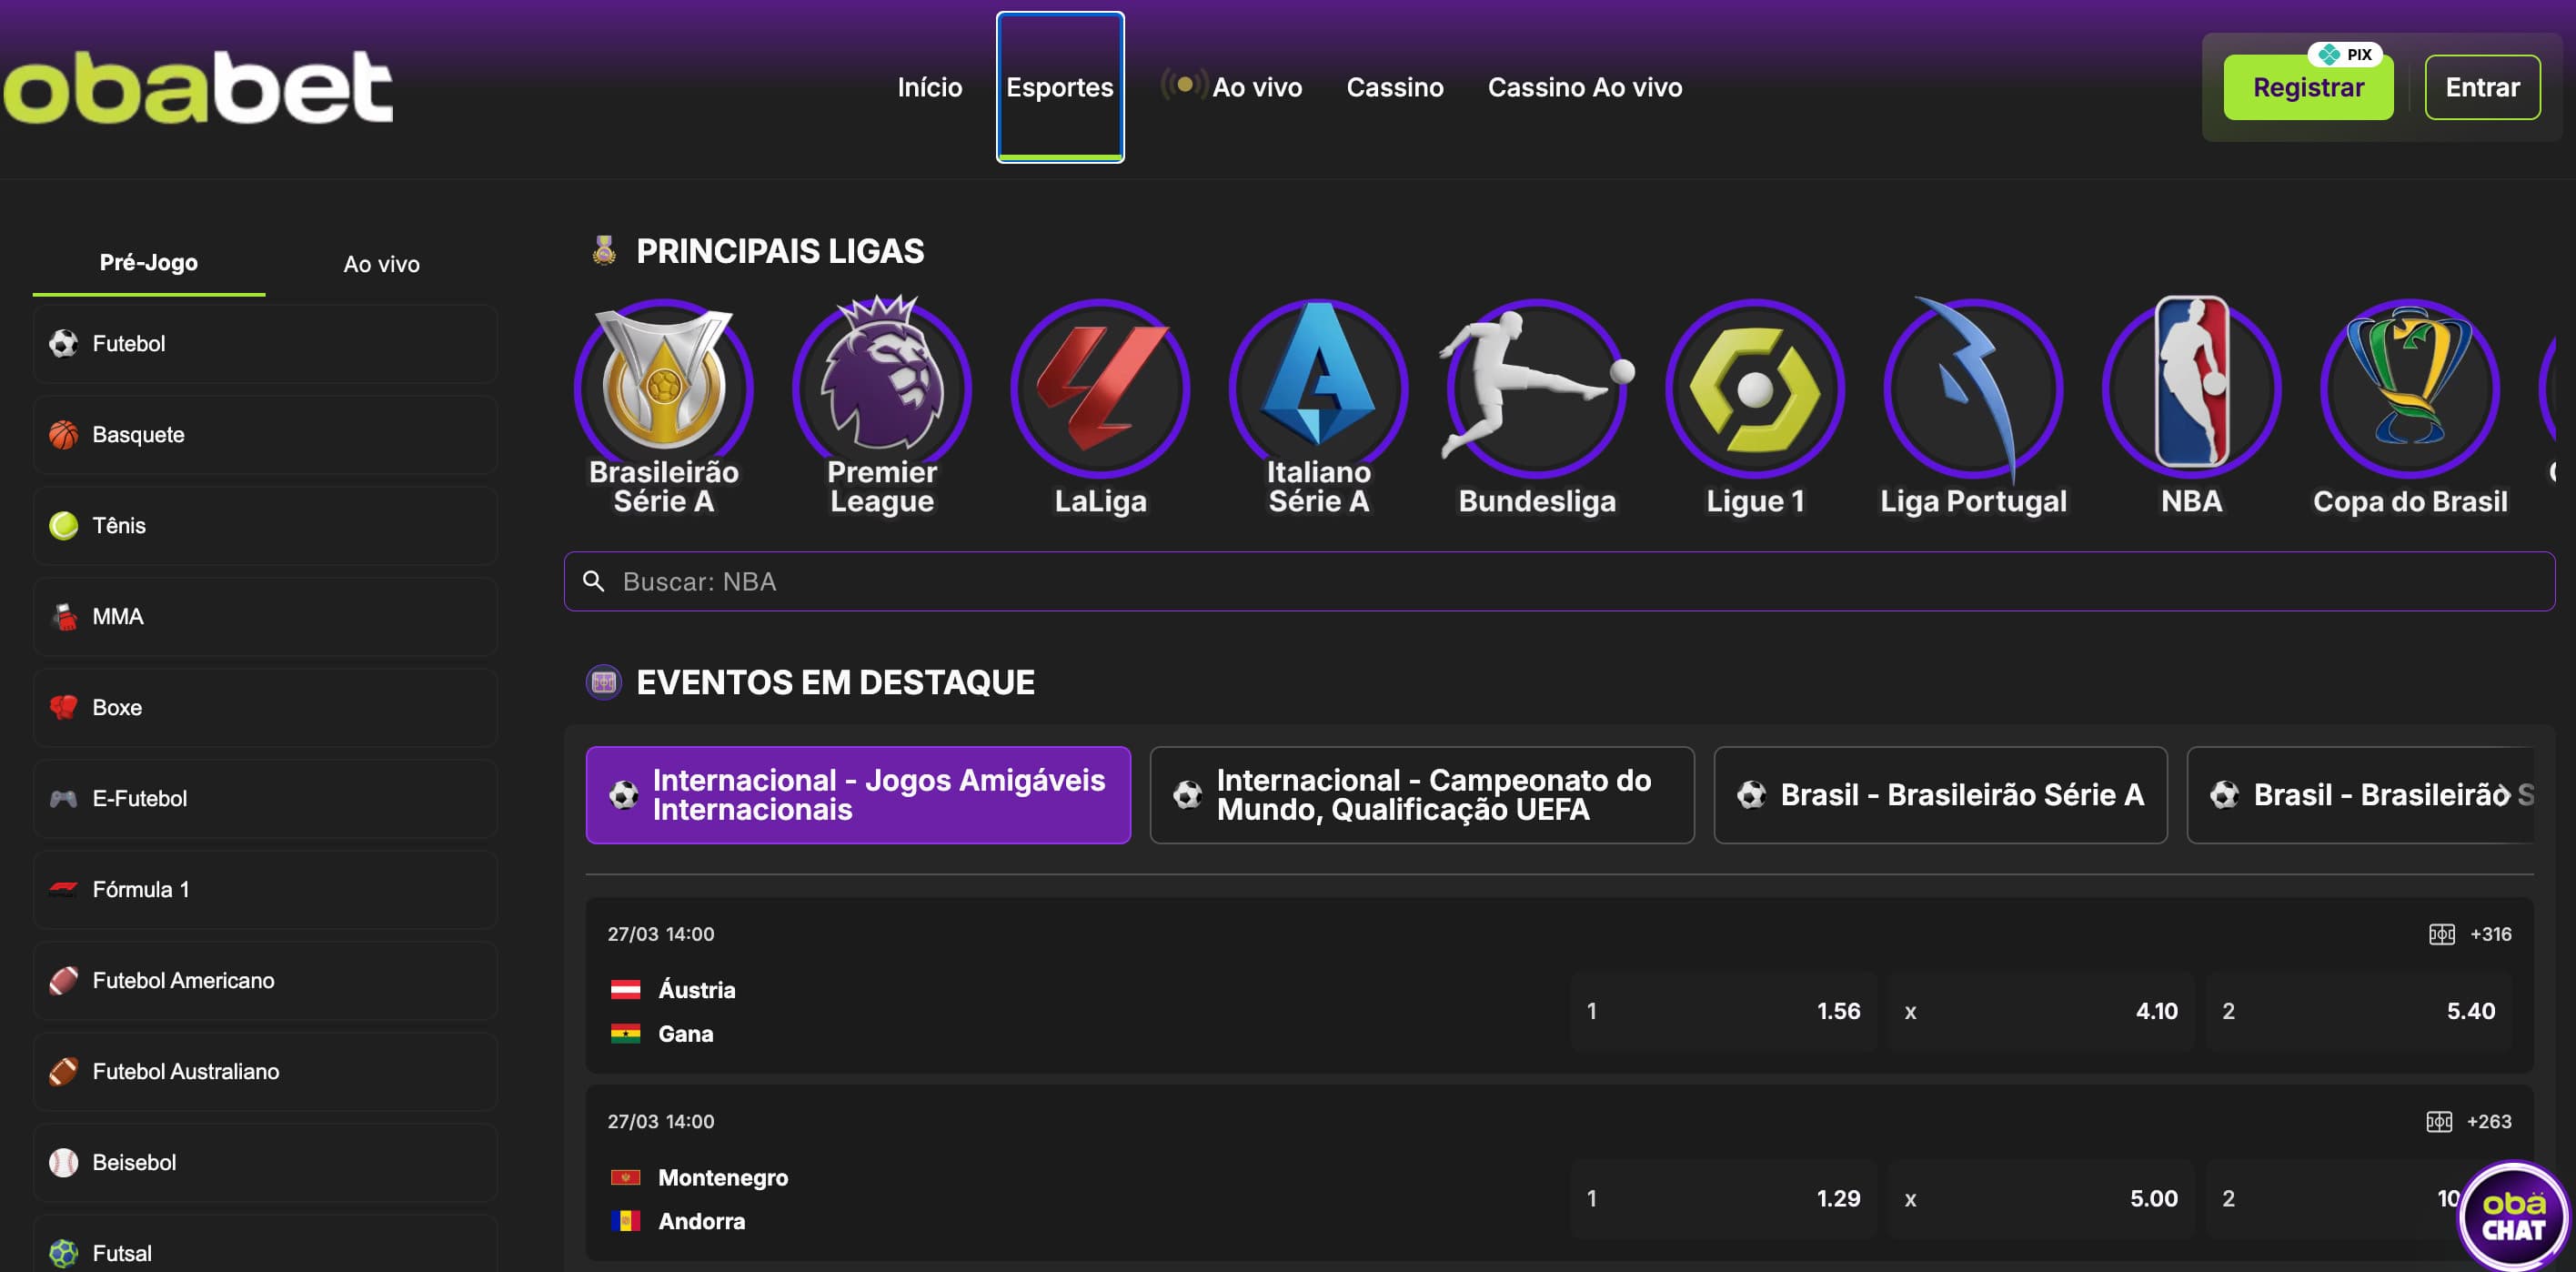
Task: Toggle the Internacional Jogos Amigáveis filter chip
Action: (857, 795)
